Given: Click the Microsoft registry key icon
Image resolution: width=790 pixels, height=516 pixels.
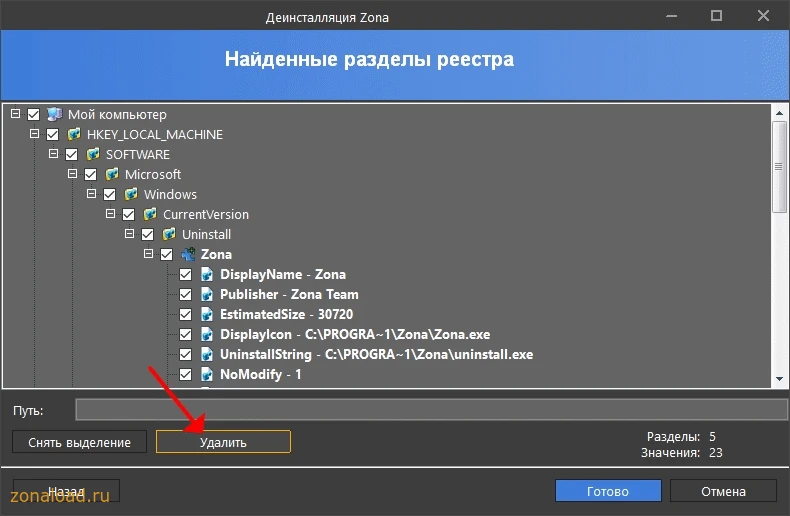Looking at the screenshot, I should coord(111,174).
